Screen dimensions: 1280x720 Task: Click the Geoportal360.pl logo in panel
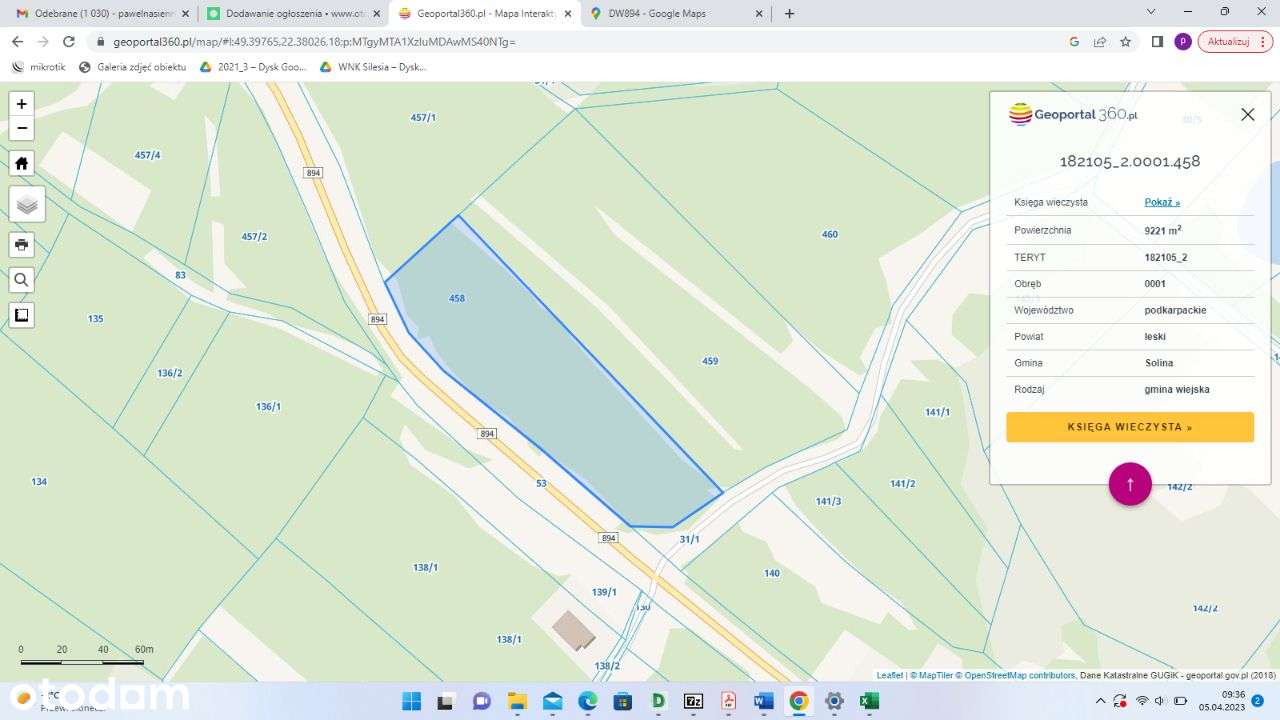pos(1073,114)
